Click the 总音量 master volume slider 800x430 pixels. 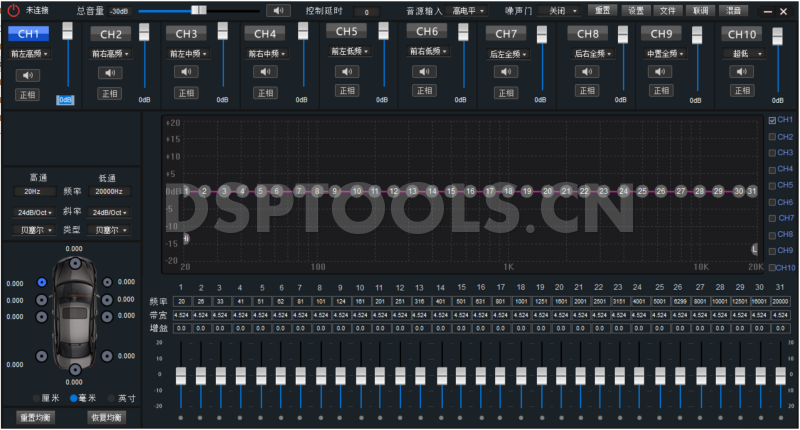[x=197, y=10]
